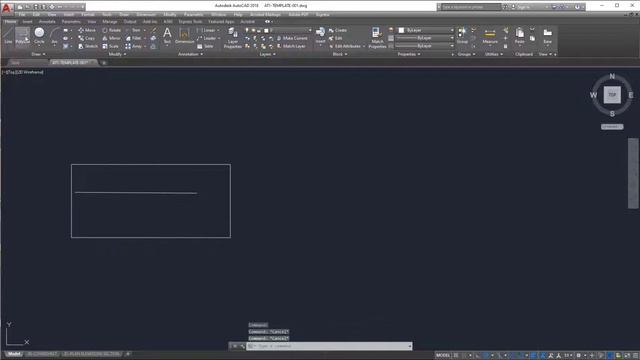
Task: Open linetype ByLayer dropdown
Action: [x=424, y=46]
